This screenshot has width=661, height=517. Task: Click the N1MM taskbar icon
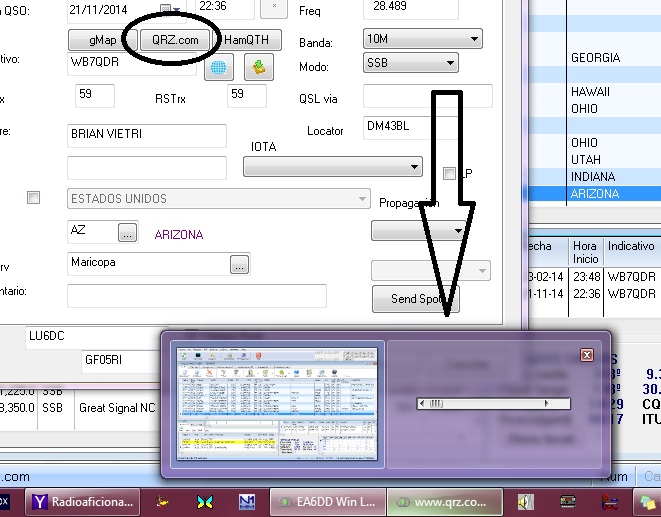[247, 501]
